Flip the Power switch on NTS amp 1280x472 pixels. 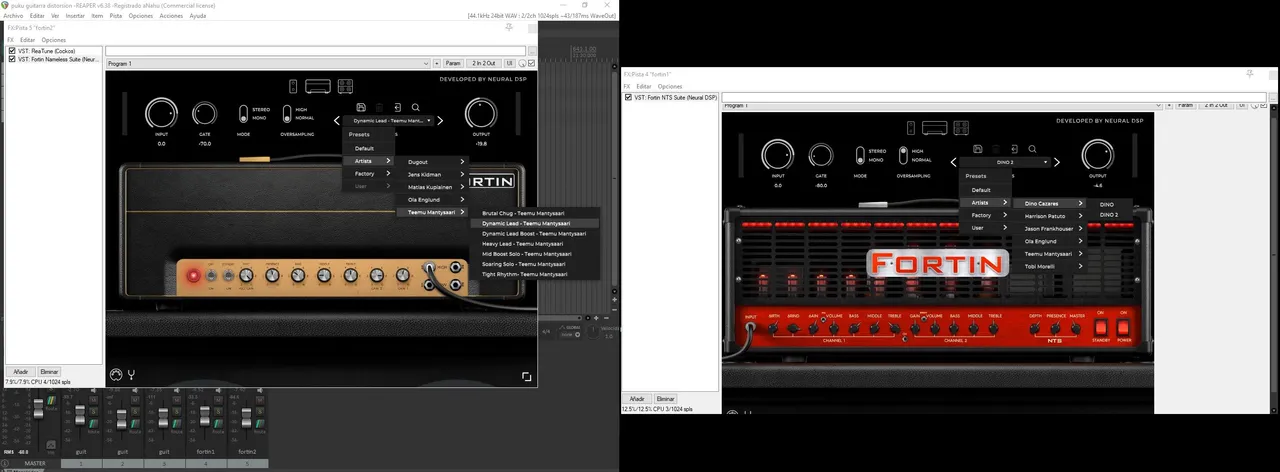coord(1123,325)
